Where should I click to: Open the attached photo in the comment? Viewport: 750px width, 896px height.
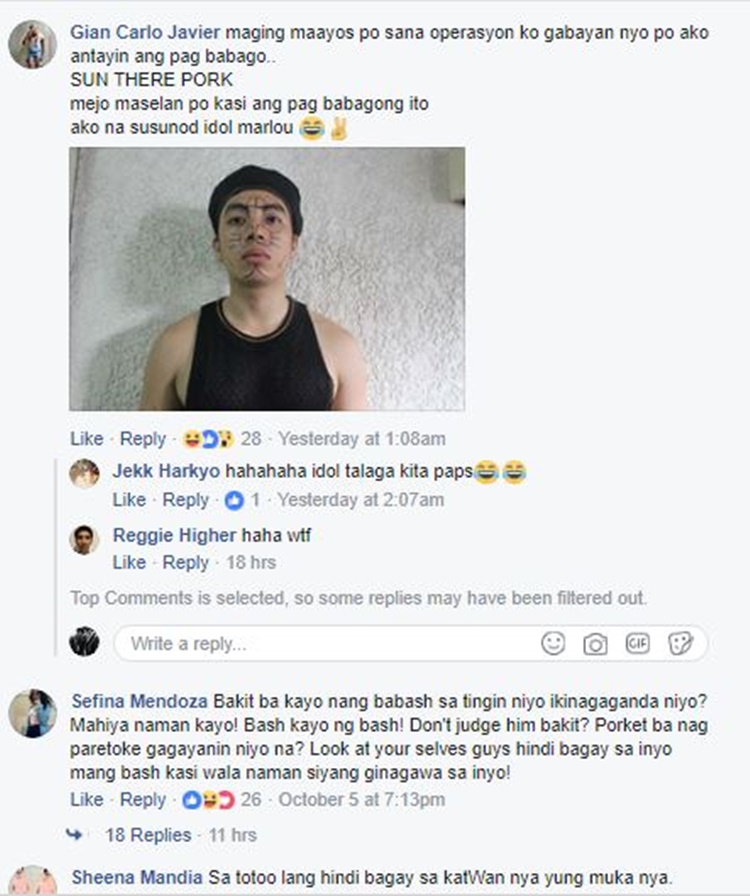[x=267, y=279]
